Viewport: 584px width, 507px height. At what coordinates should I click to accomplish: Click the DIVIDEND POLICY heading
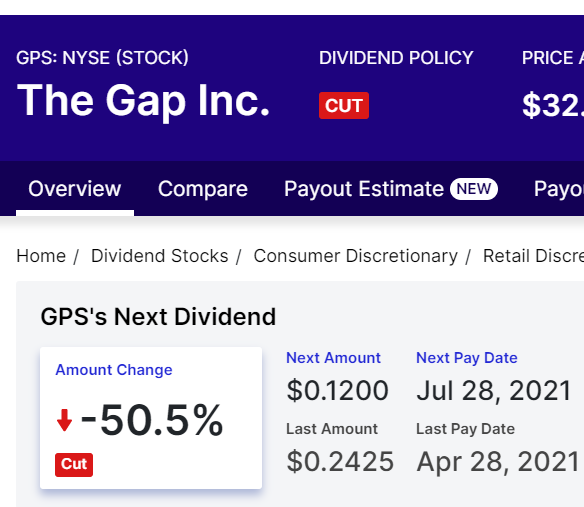coord(396,58)
